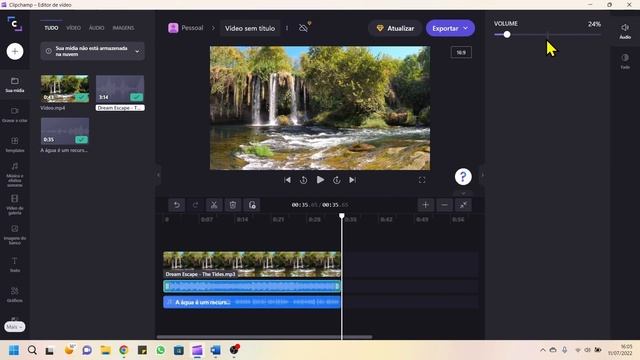Select the A água é um recurso audio thumbnail
The image size is (640, 360).
pos(64,131)
